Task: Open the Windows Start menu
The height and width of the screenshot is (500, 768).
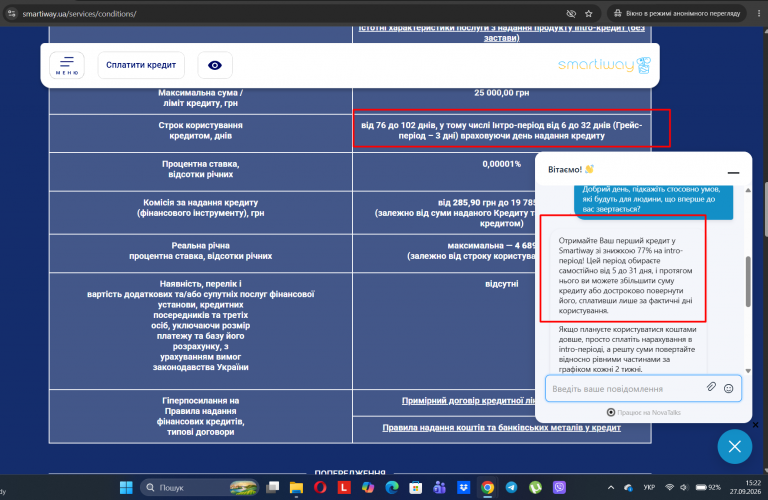Action: pos(126,487)
